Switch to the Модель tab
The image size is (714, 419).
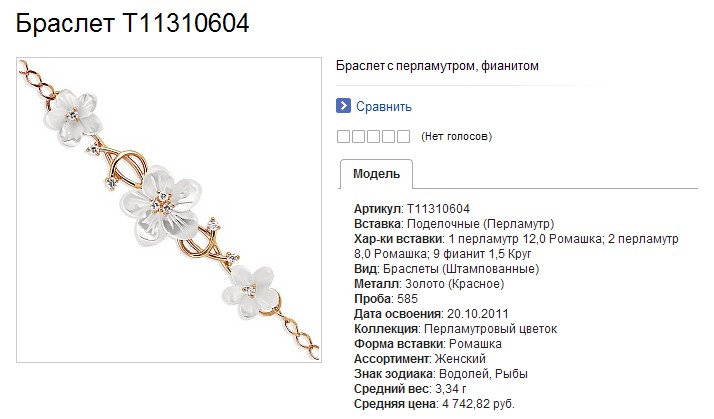tap(376, 174)
